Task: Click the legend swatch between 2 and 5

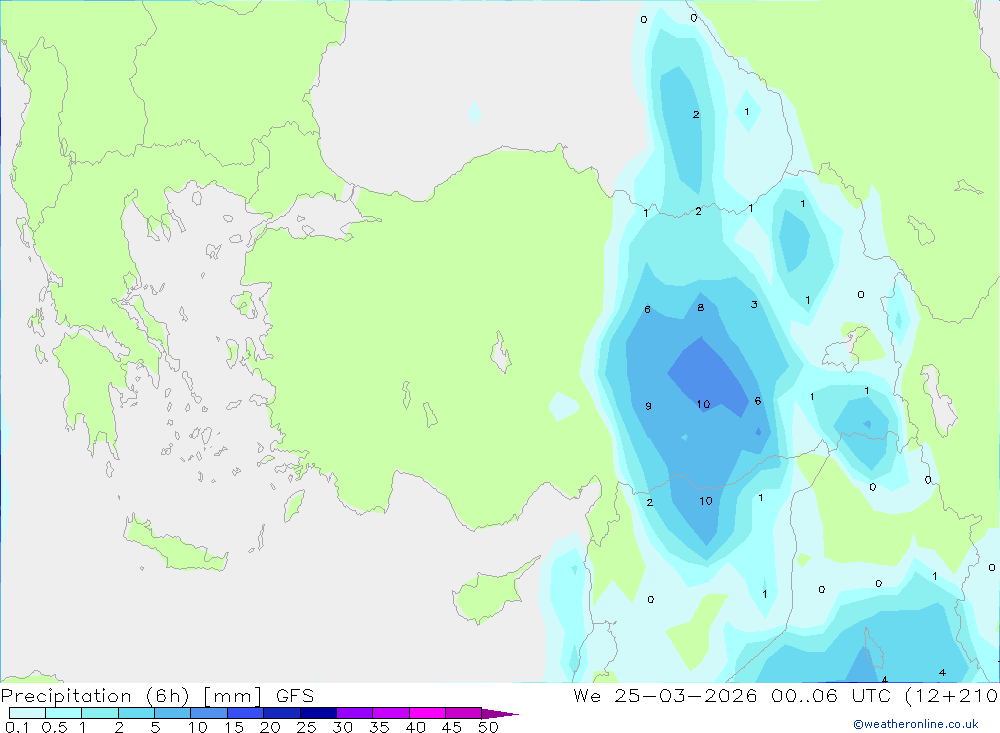Action: point(136,713)
